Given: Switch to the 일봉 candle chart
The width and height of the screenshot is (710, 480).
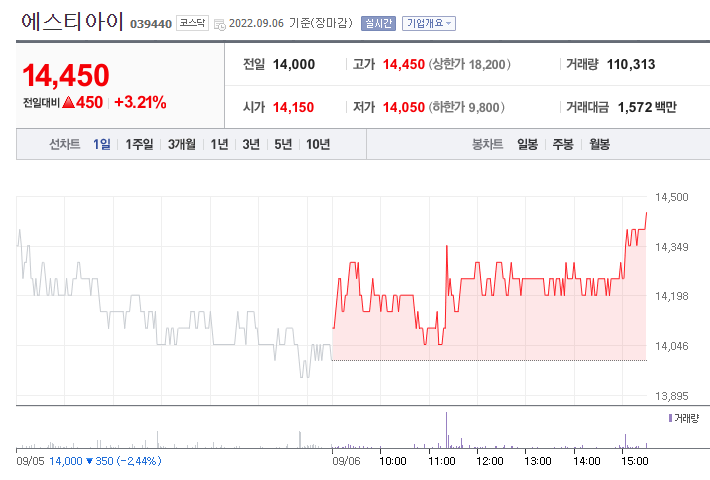Looking at the screenshot, I should [x=528, y=144].
